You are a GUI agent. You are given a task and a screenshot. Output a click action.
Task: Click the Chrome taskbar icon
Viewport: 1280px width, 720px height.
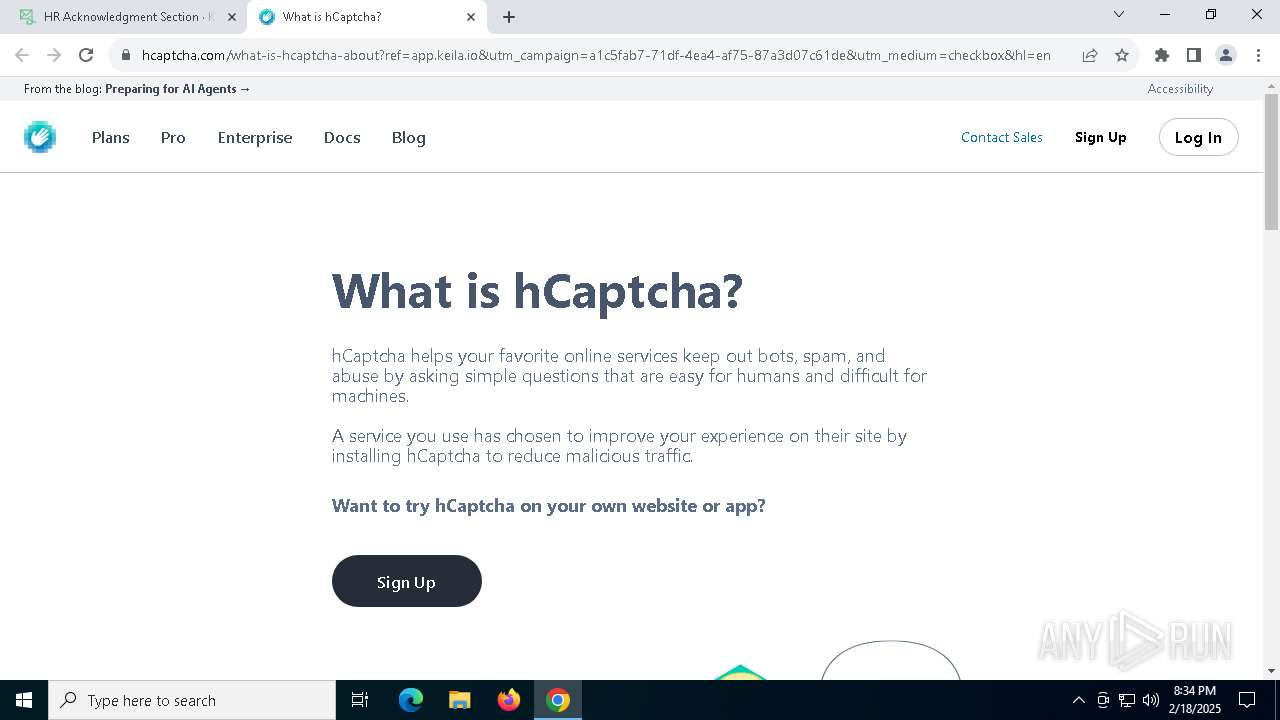pyautogui.click(x=558, y=700)
